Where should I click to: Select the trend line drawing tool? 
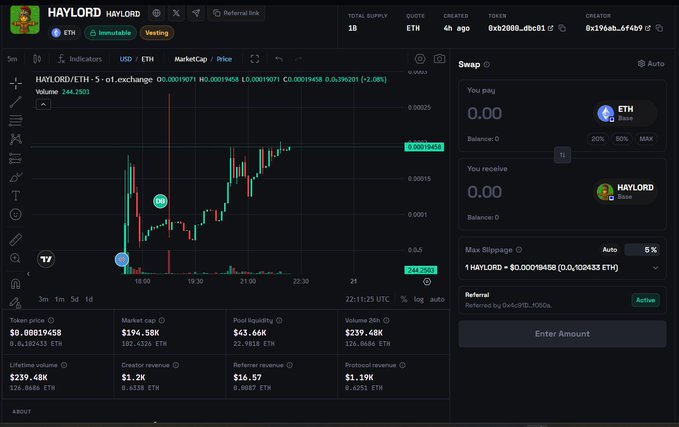click(16, 102)
